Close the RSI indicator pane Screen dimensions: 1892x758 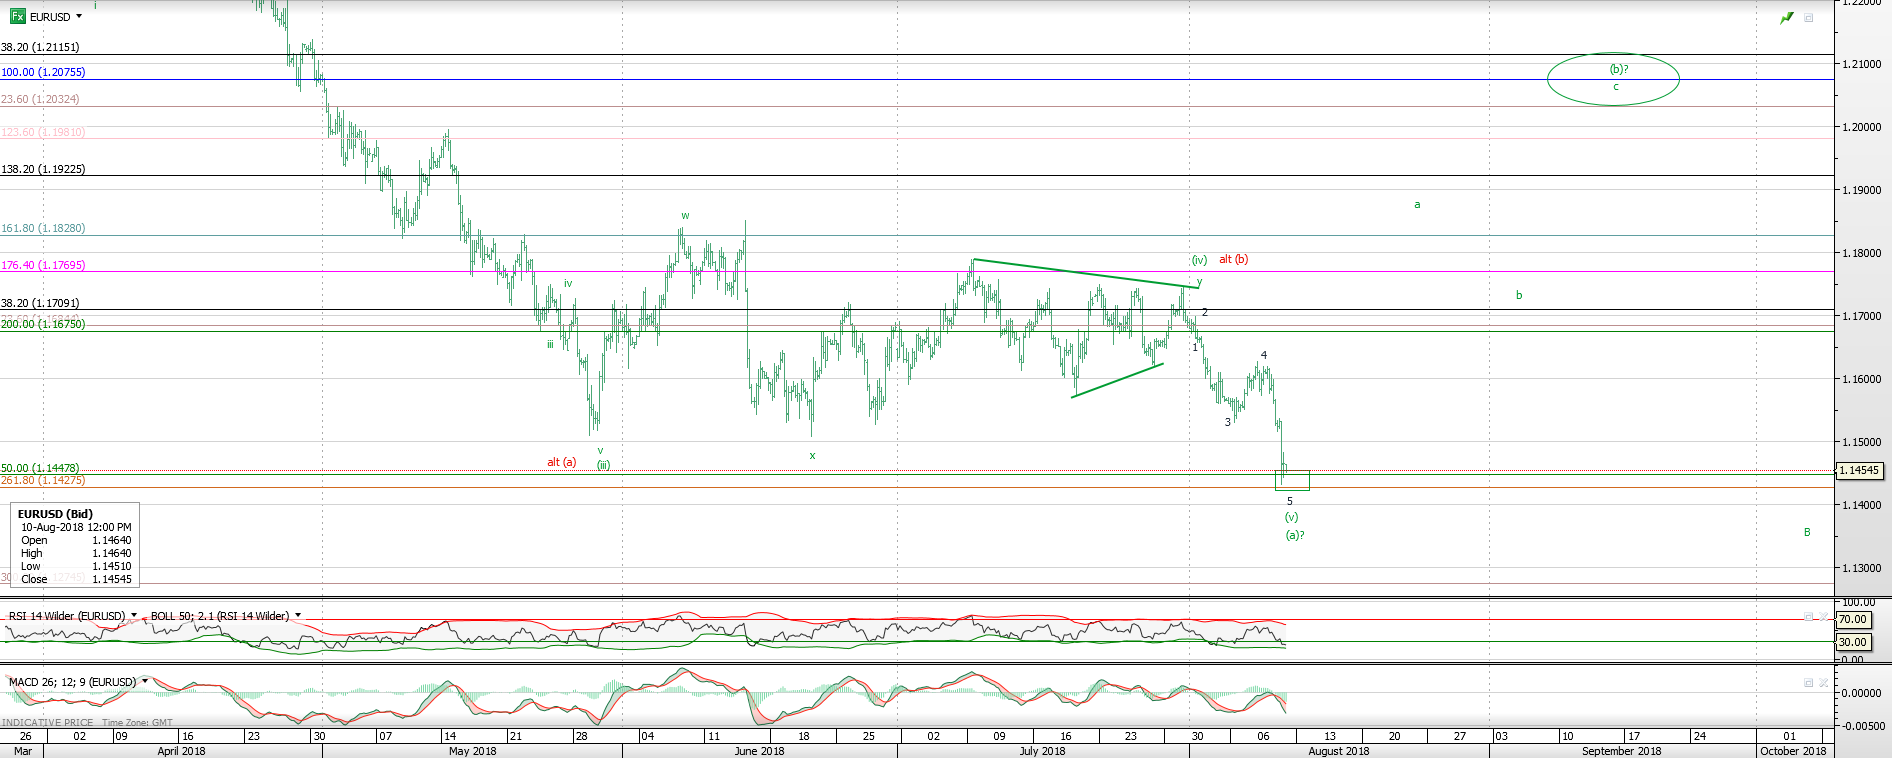click(1823, 616)
